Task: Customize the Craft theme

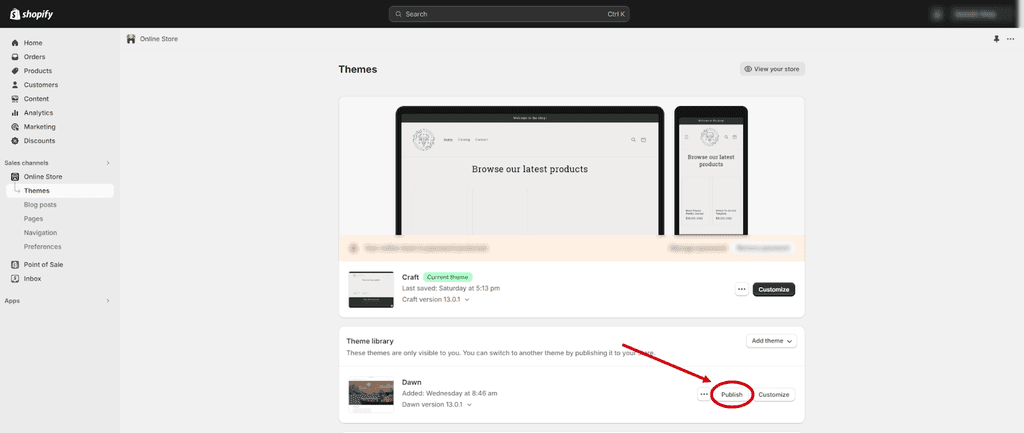Action: tap(774, 289)
